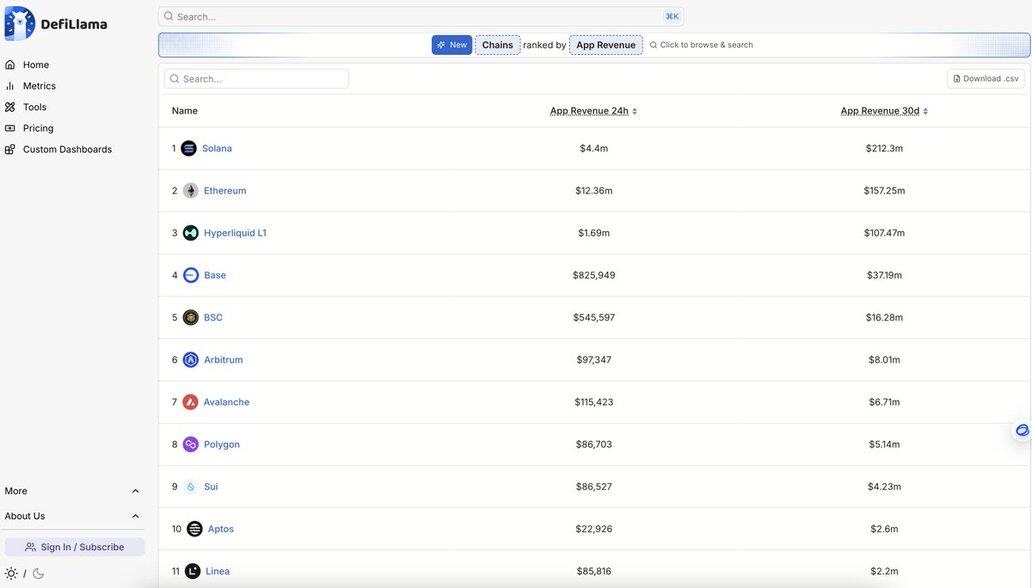This screenshot has height=588, width=1032.
Task: Click the Home icon in sidebar
Action: (x=10, y=65)
